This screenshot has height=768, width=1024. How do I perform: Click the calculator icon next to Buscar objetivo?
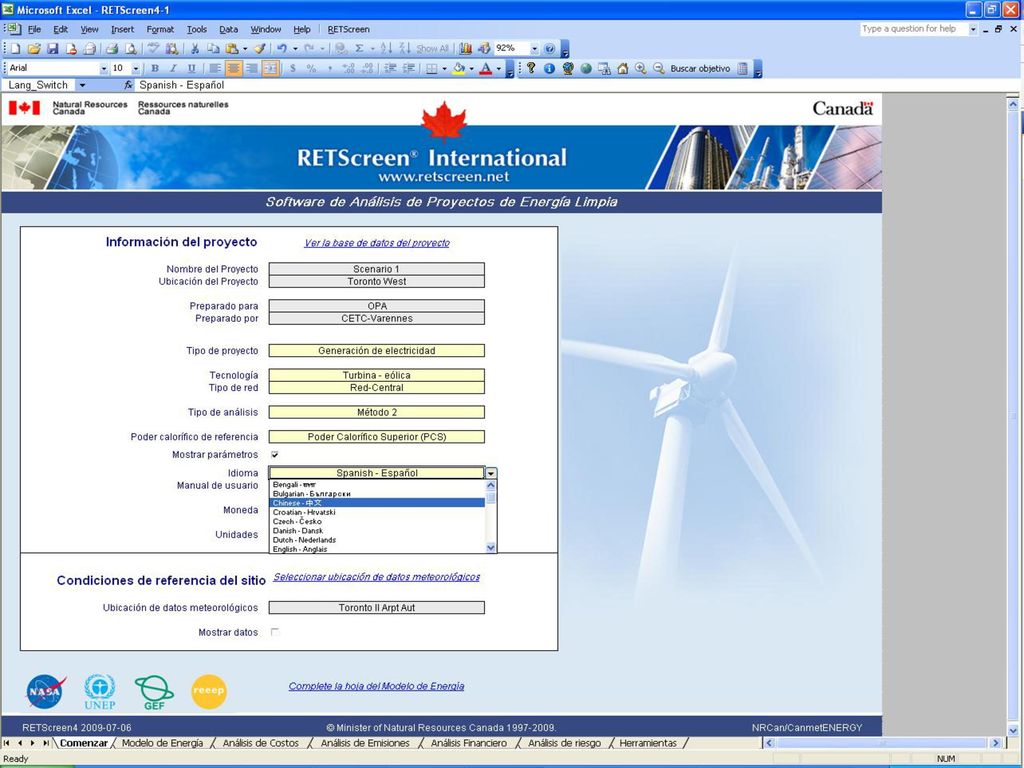click(x=743, y=68)
